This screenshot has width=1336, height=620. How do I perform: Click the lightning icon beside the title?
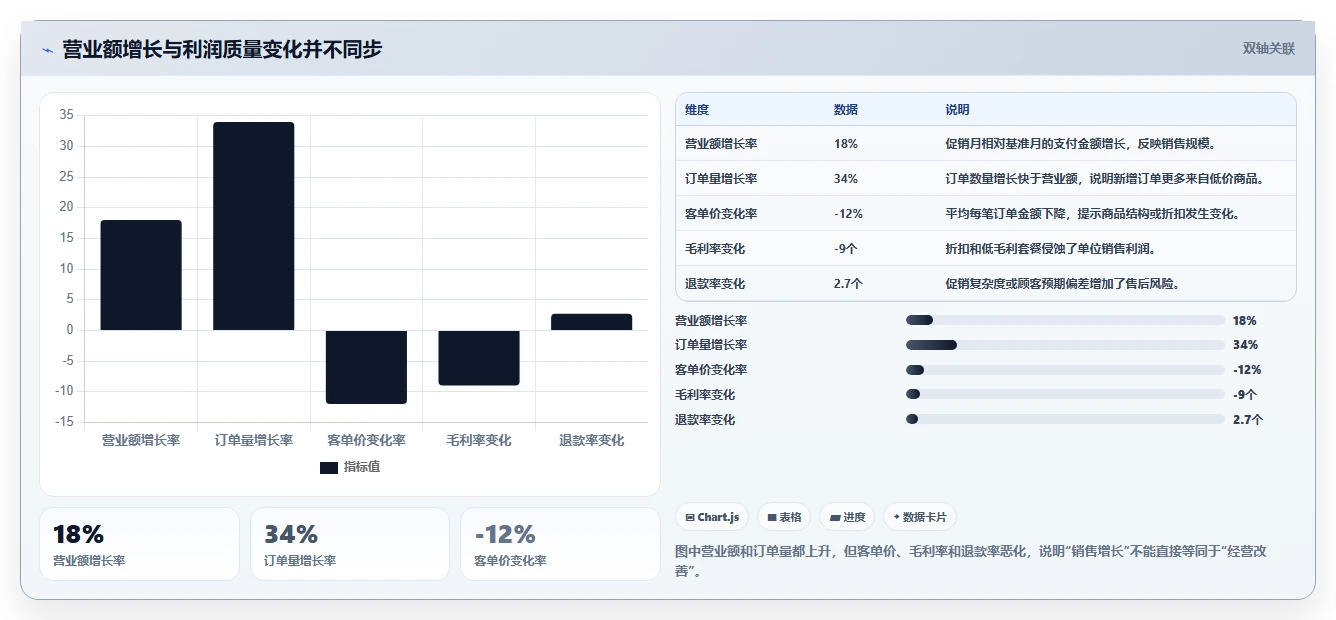click(47, 50)
